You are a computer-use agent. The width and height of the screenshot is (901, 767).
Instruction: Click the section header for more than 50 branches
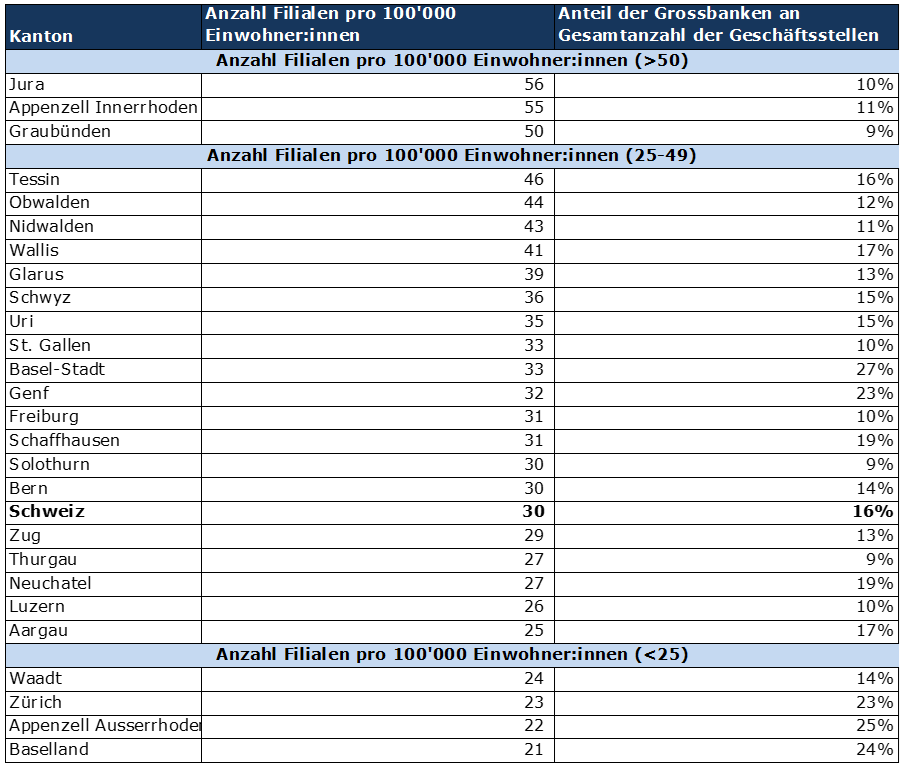pyautogui.click(x=452, y=60)
